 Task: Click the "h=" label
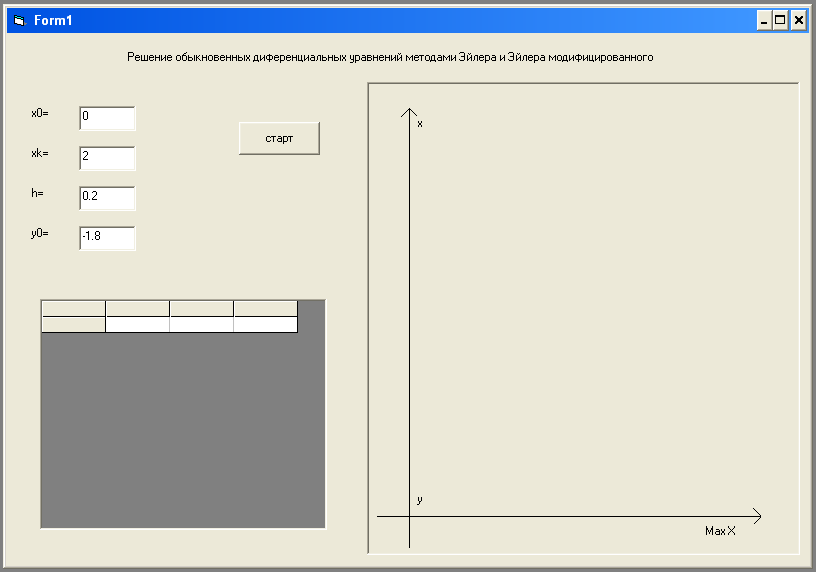click(x=37, y=193)
